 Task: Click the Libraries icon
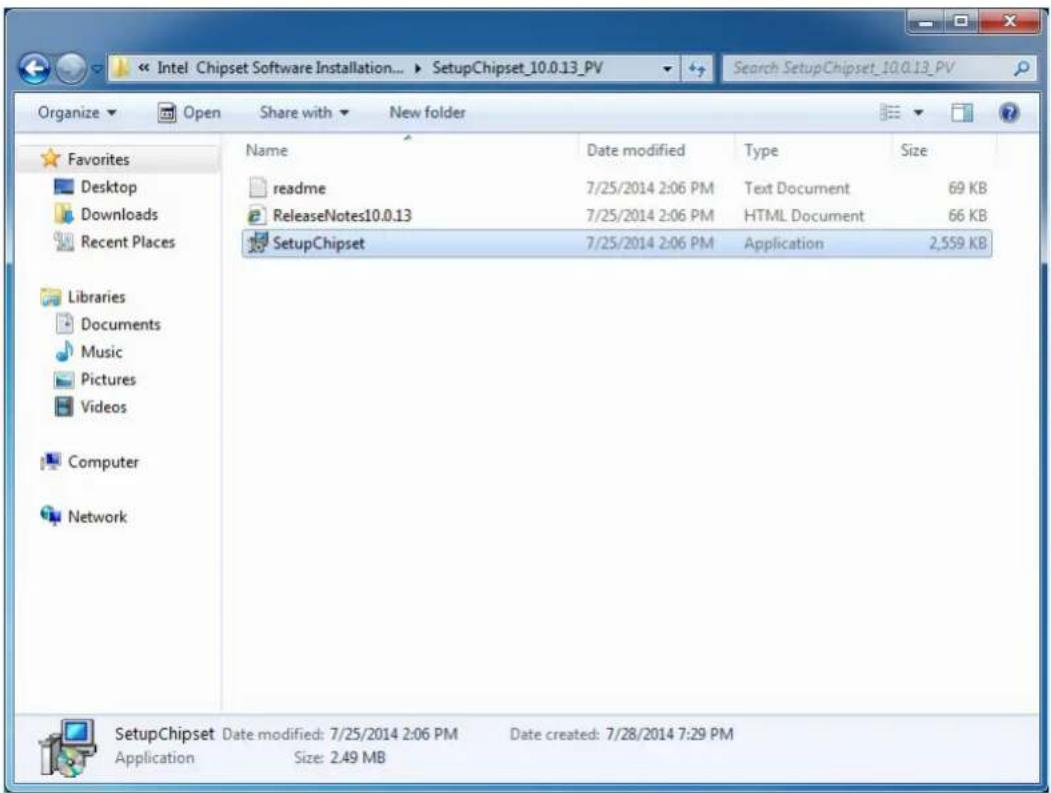tap(51, 297)
